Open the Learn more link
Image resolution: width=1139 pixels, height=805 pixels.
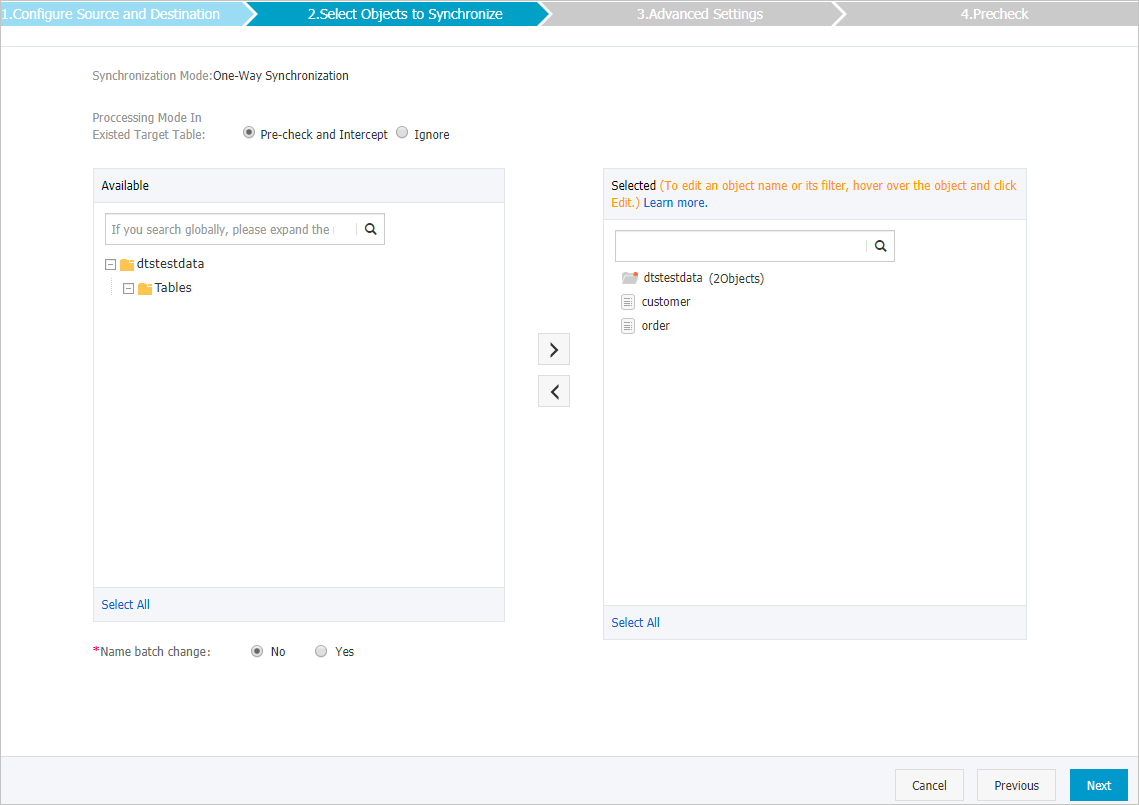coord(676,203)
